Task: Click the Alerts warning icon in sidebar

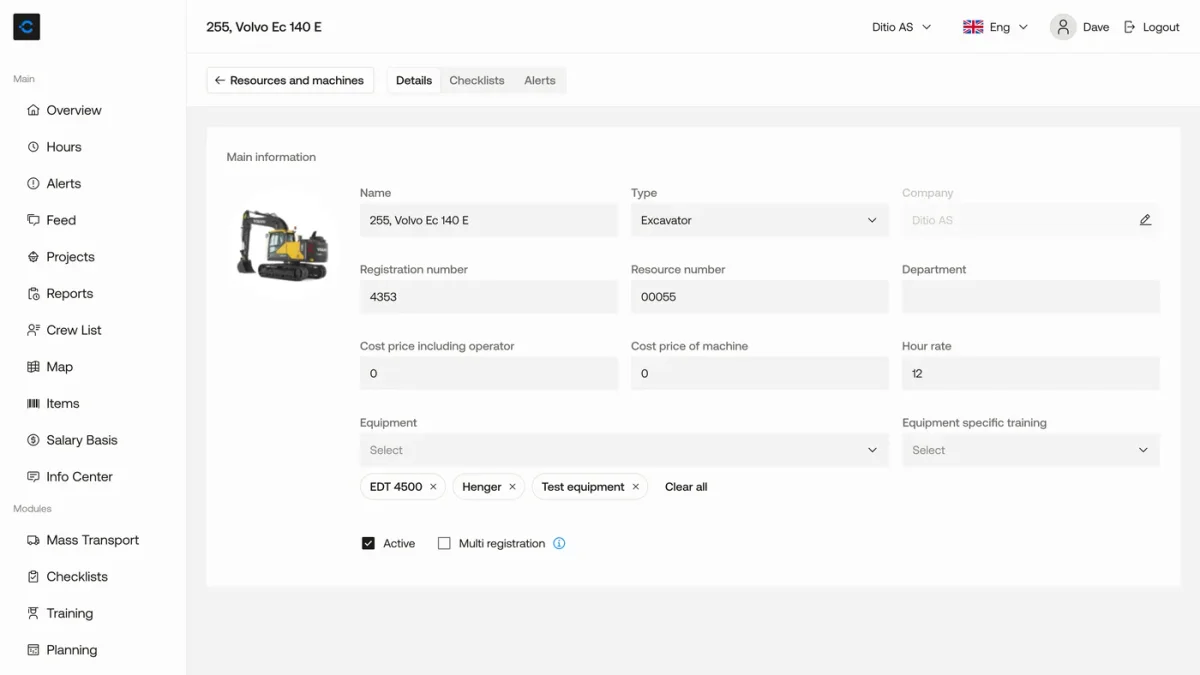Action: [x=33, y=184]
